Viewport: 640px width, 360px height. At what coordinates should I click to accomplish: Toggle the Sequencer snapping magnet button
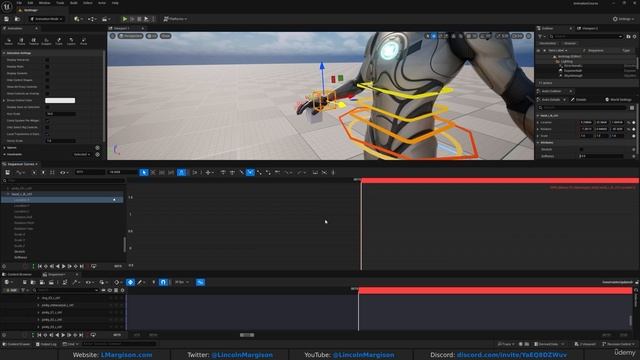163,282
